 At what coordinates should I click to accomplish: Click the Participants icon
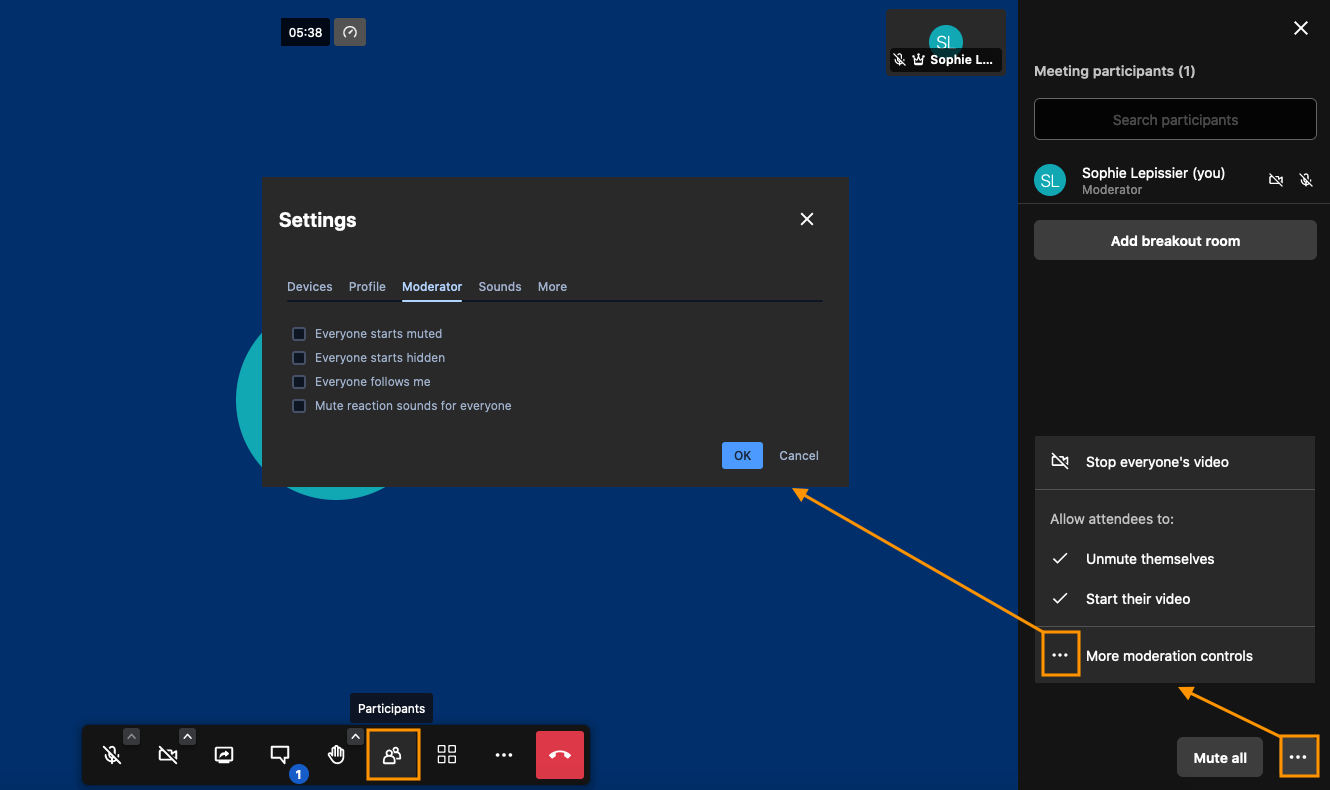(x=392, y=755)
